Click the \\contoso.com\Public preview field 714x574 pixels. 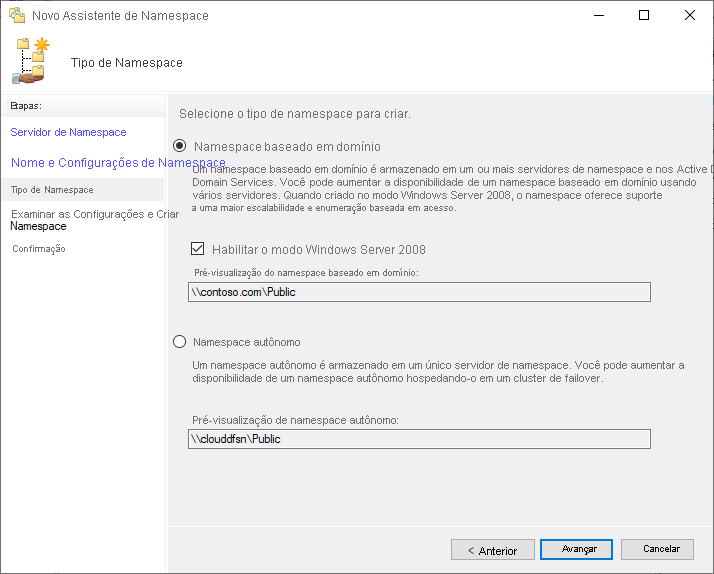419,292
